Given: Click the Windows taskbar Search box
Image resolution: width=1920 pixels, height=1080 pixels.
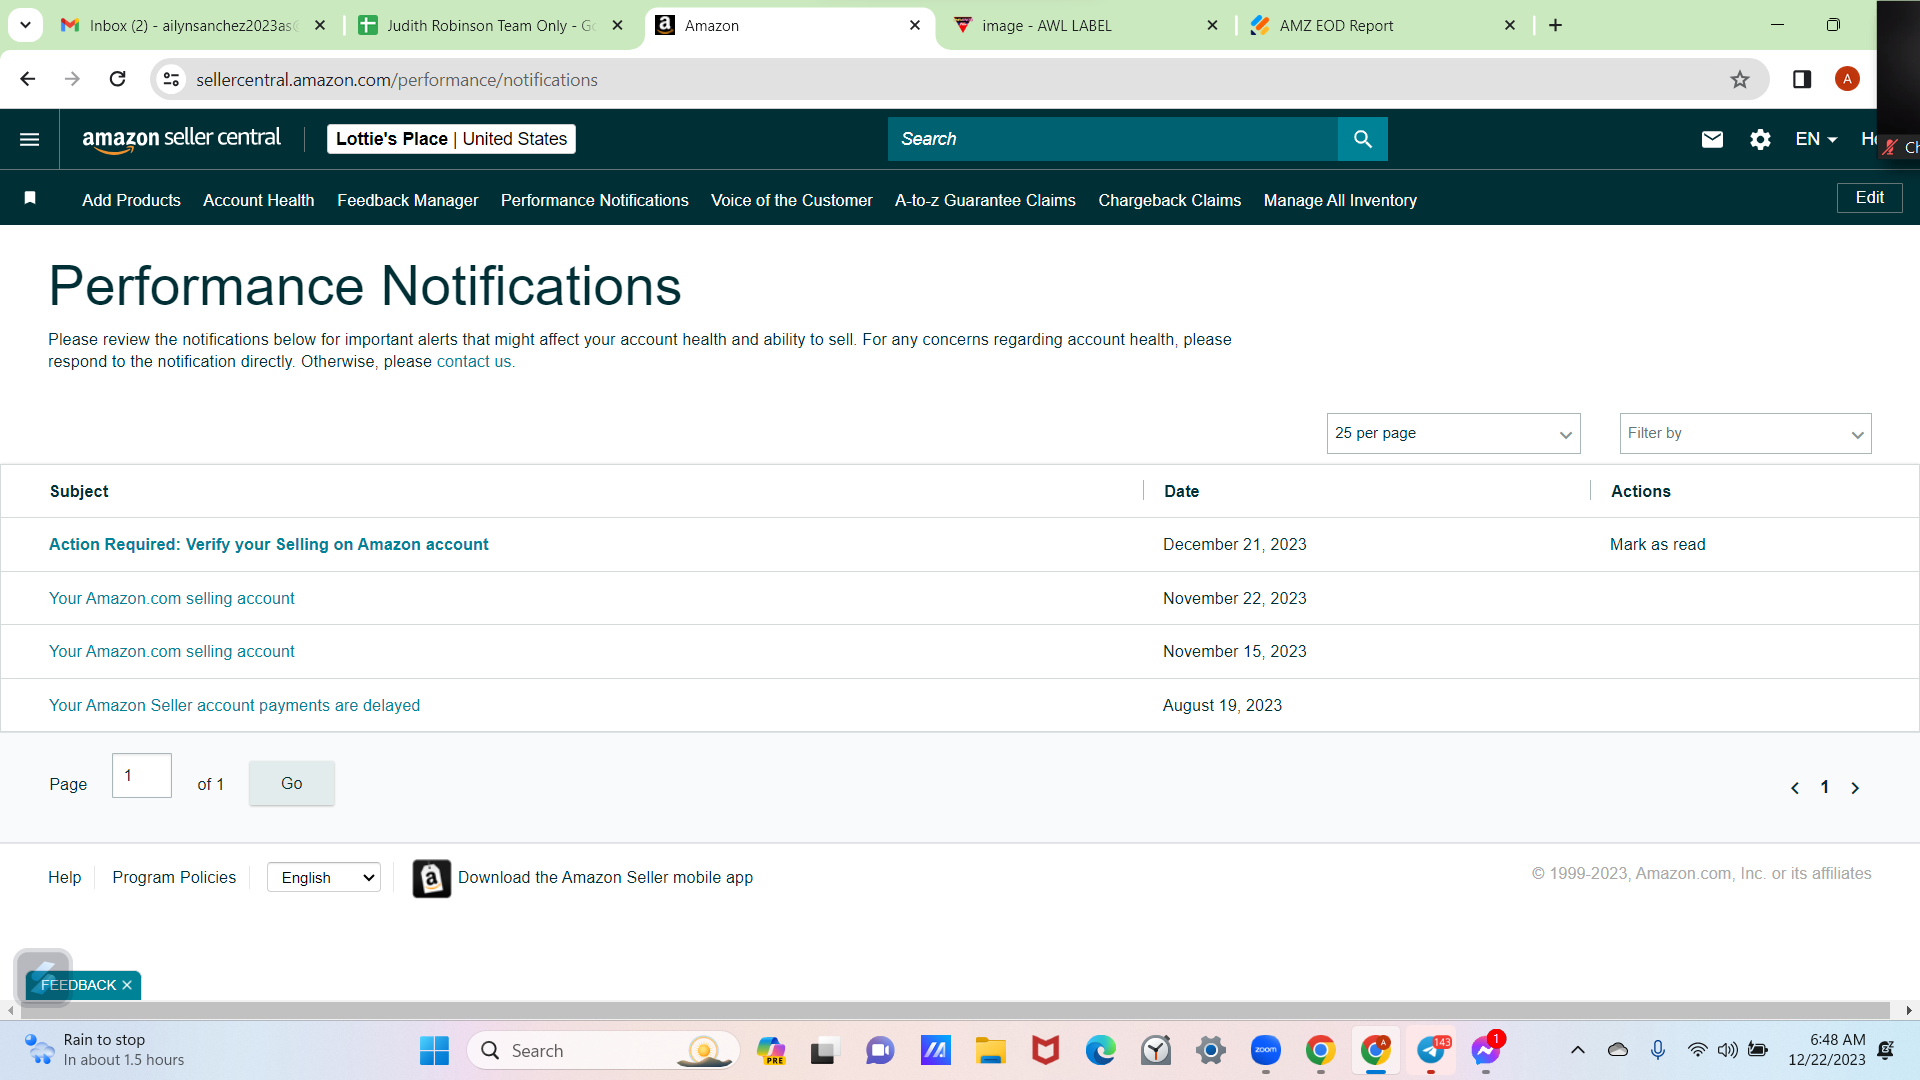Looking at the screenshot, I should pyautogui.click(x=603, y=1050).
